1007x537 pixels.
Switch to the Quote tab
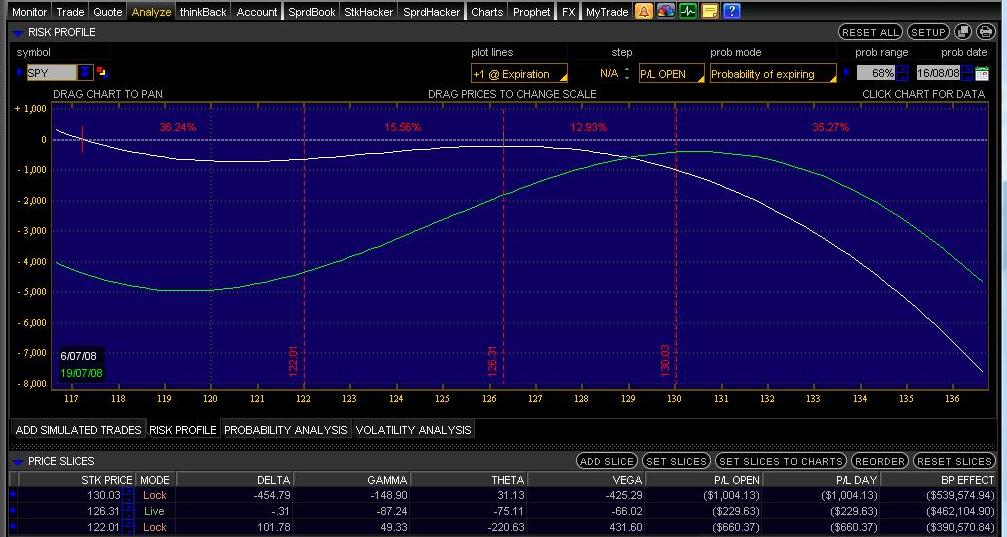tap(108, 12)
